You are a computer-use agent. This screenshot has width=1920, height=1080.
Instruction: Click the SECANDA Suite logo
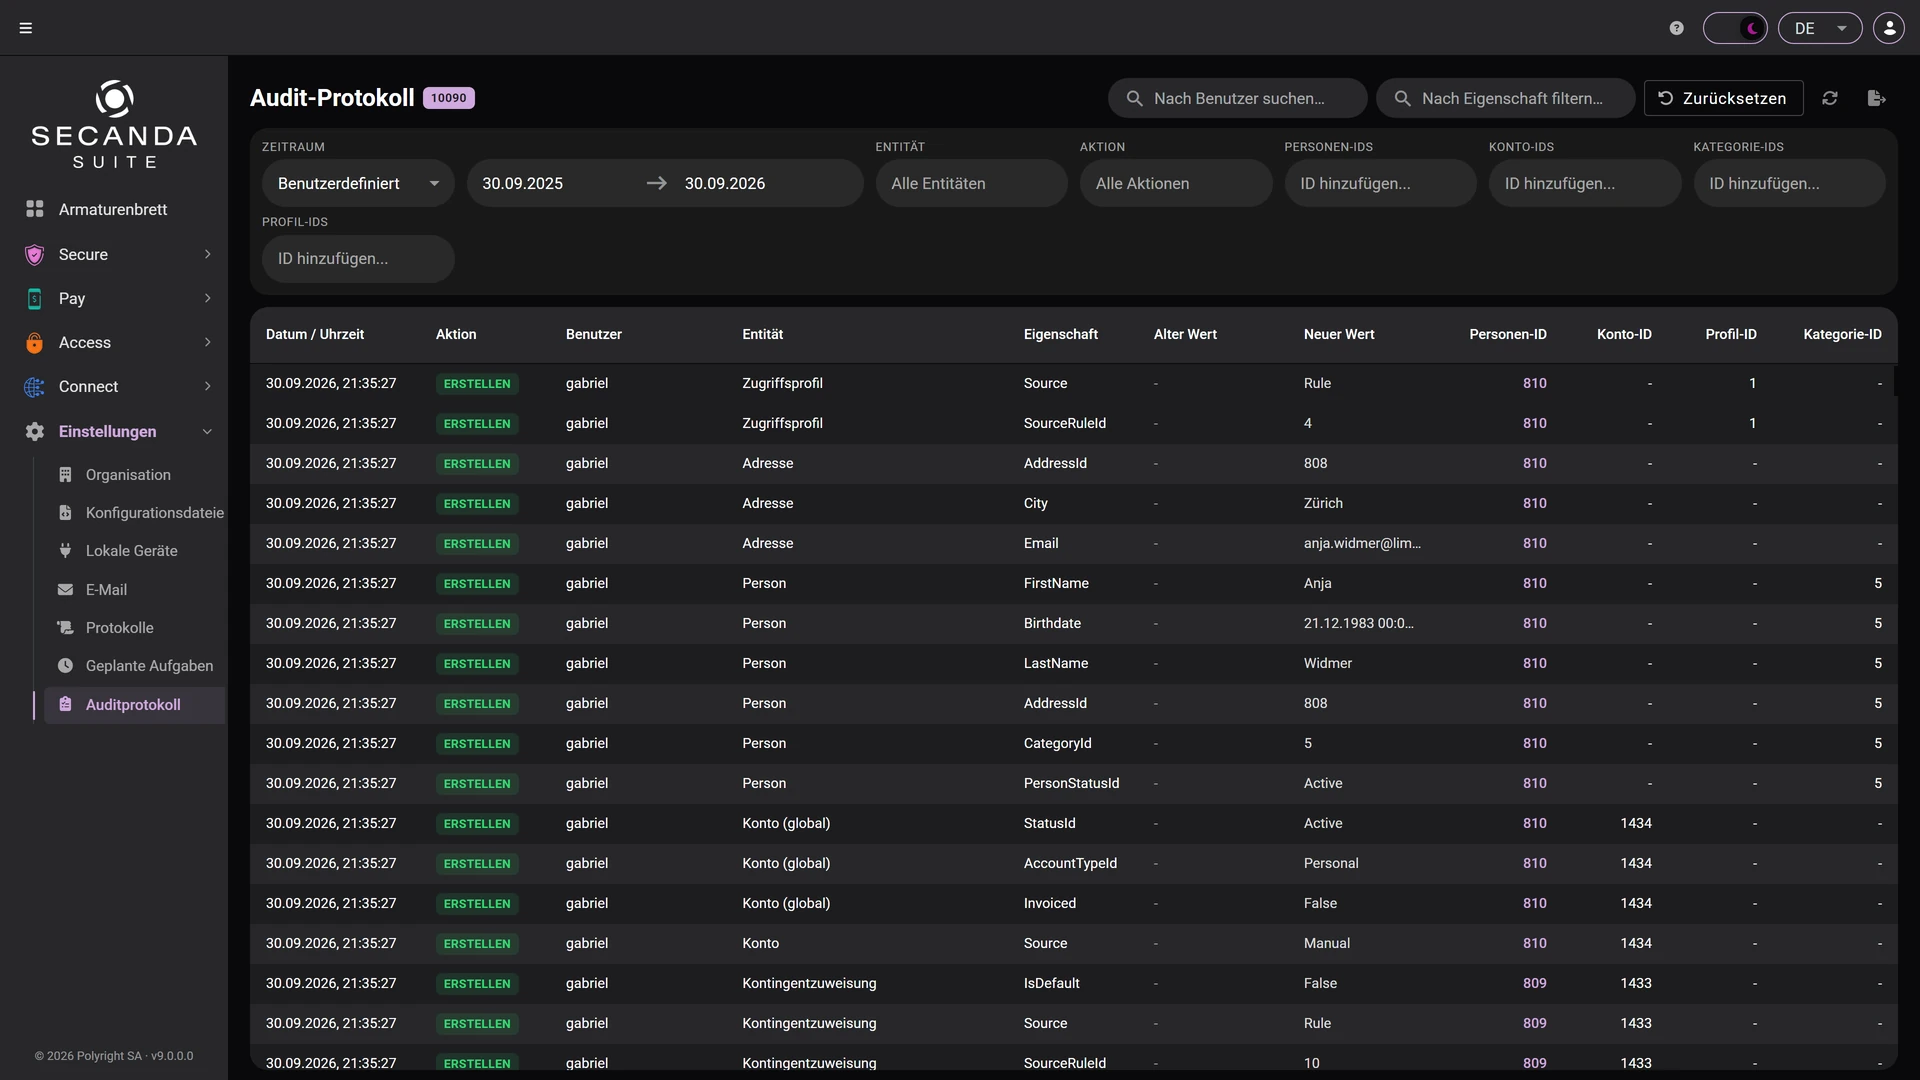tap(114, 125)
